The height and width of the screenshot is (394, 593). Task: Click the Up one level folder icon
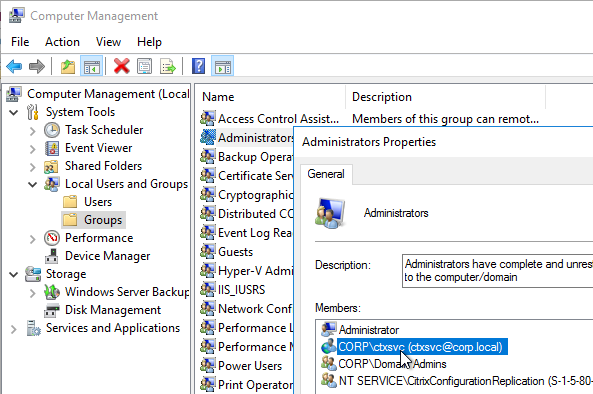[x=68, y=67]
